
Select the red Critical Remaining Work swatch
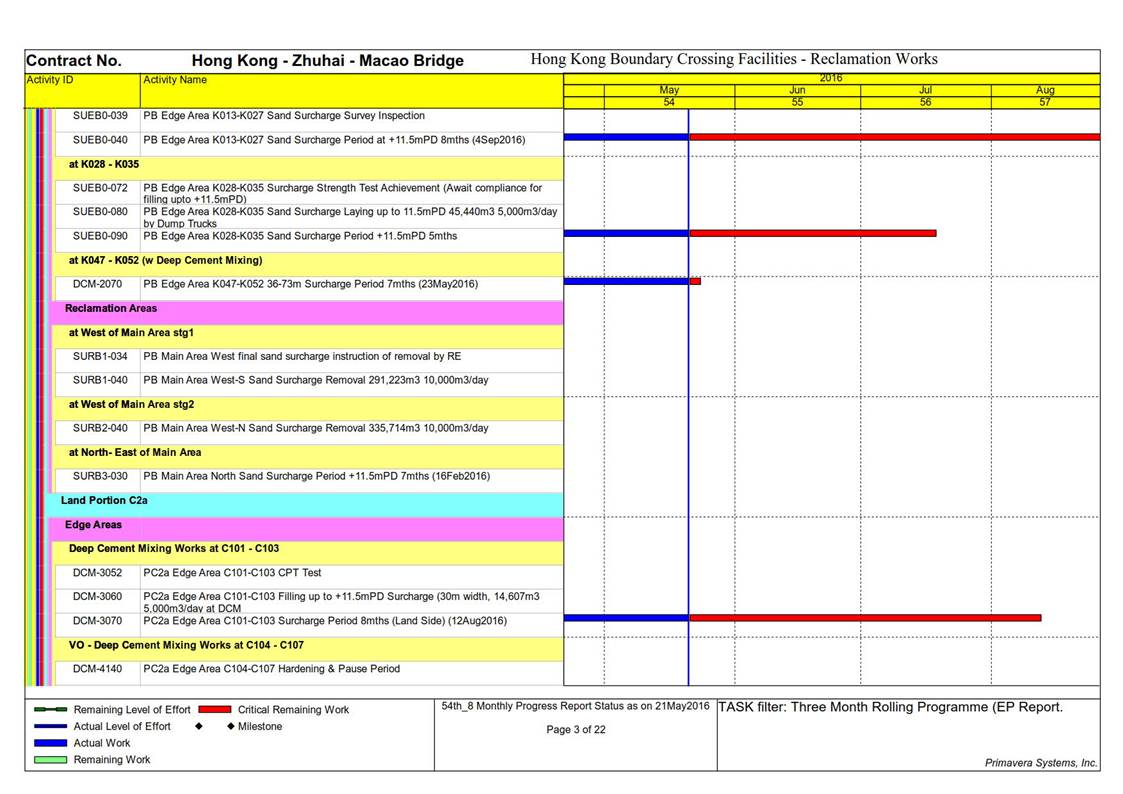[x=215, y=710]
